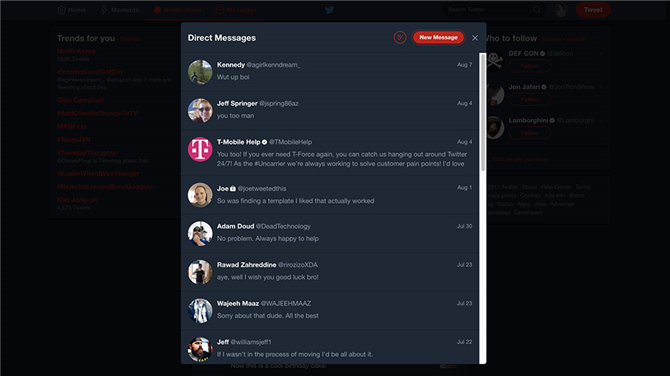Viewport: 670px width, 376px height.
Task: Open the #InternationalCatDay trend
Action: pos(90,72)
